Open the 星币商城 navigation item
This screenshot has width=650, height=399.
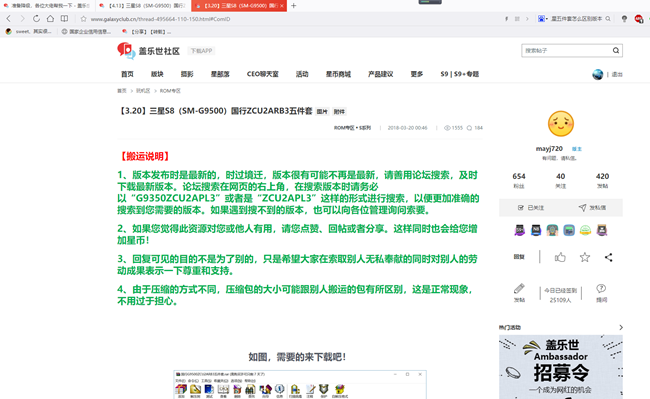(x=338, y=74)
